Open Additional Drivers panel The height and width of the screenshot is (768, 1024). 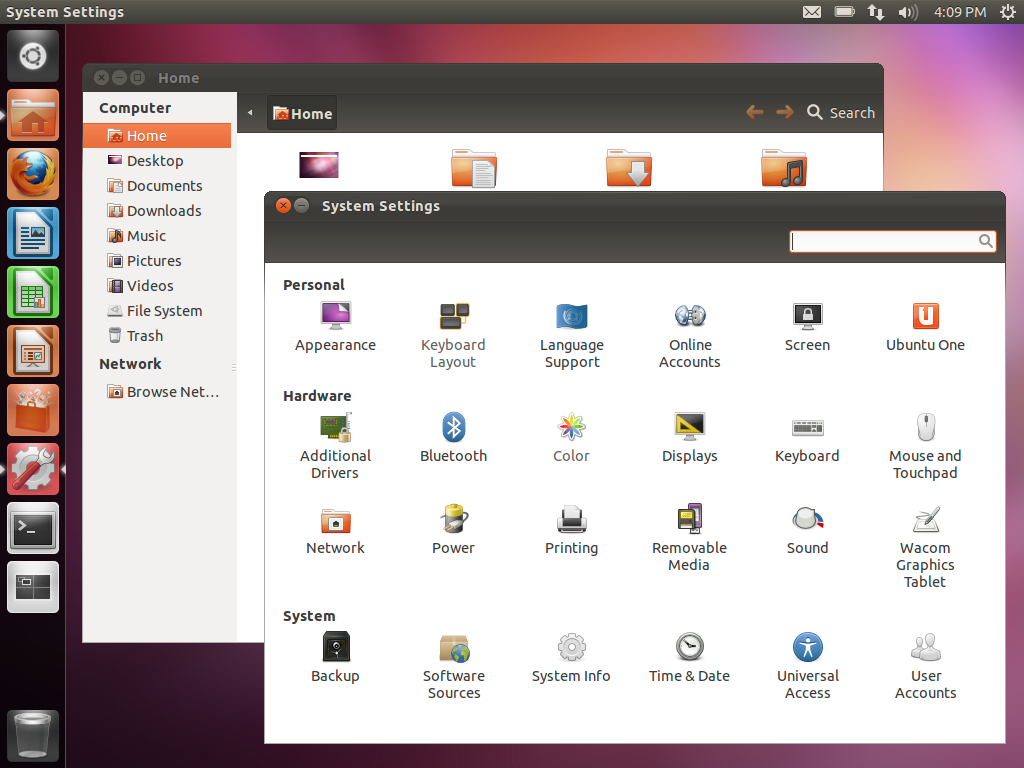point(335,447)
